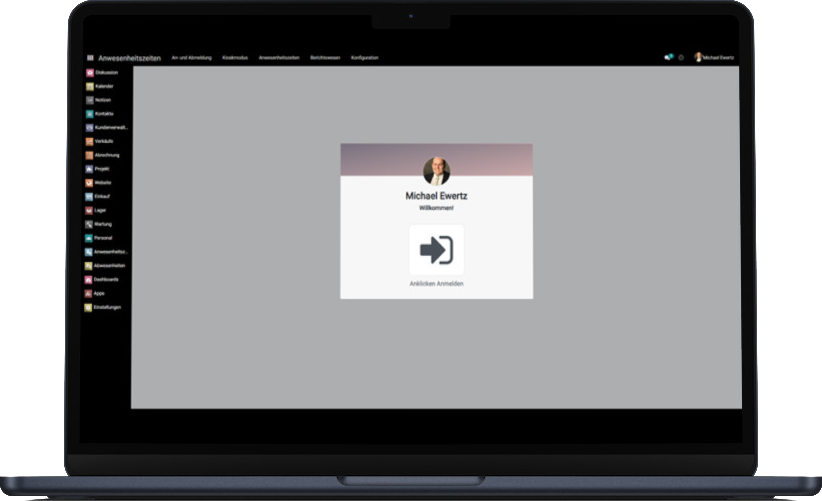Viewport: 822px width, 501px height.
Task: Launch the Projekt app
Action: [101, 170]
